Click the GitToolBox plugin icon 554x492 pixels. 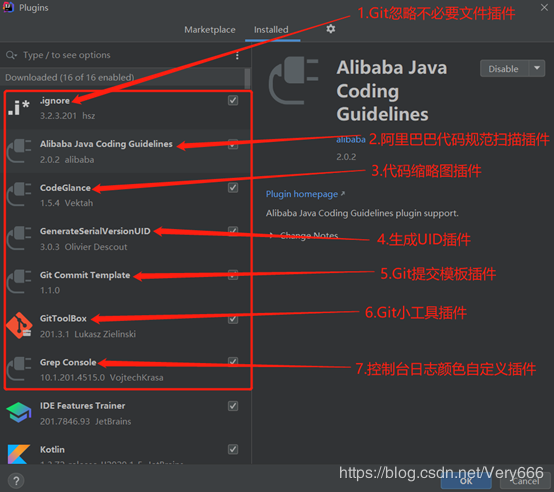point(19,325)
